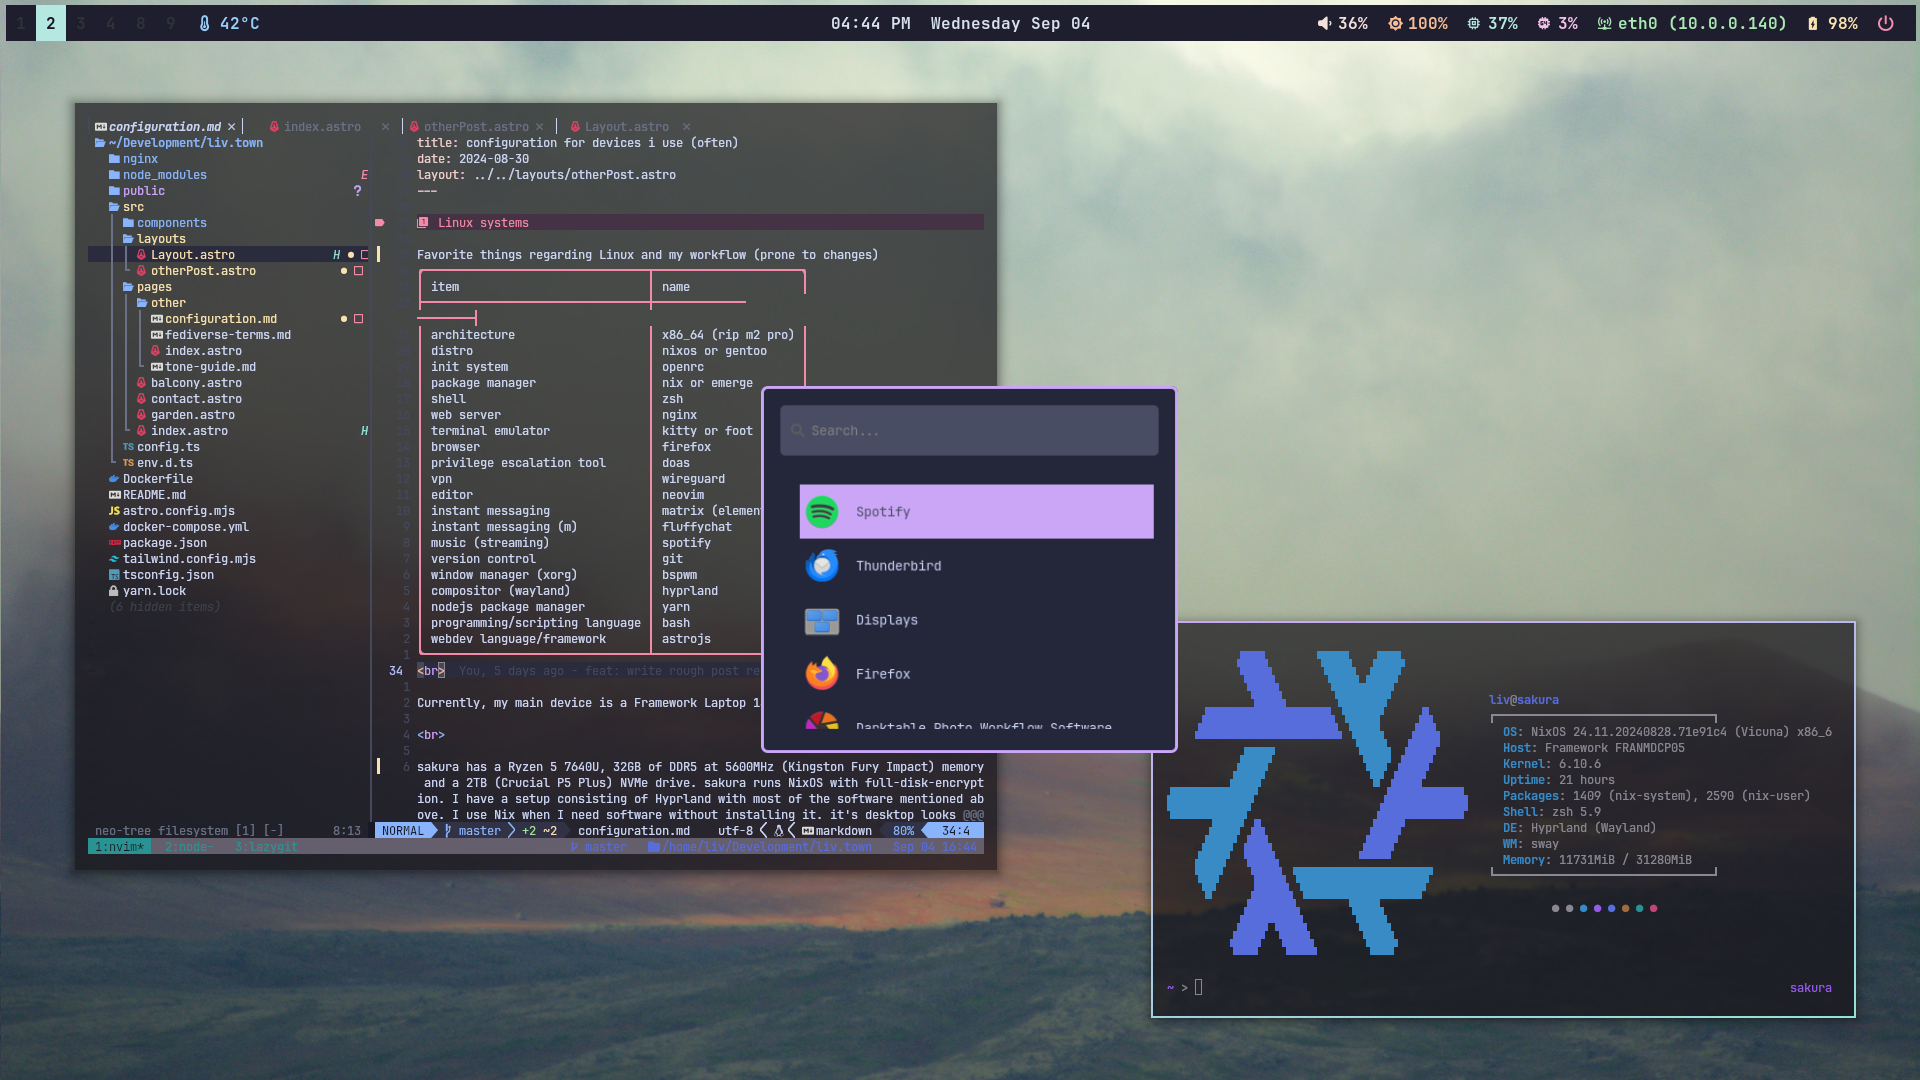Switch to workspace 2 in the bar

[x=50, y=23]
